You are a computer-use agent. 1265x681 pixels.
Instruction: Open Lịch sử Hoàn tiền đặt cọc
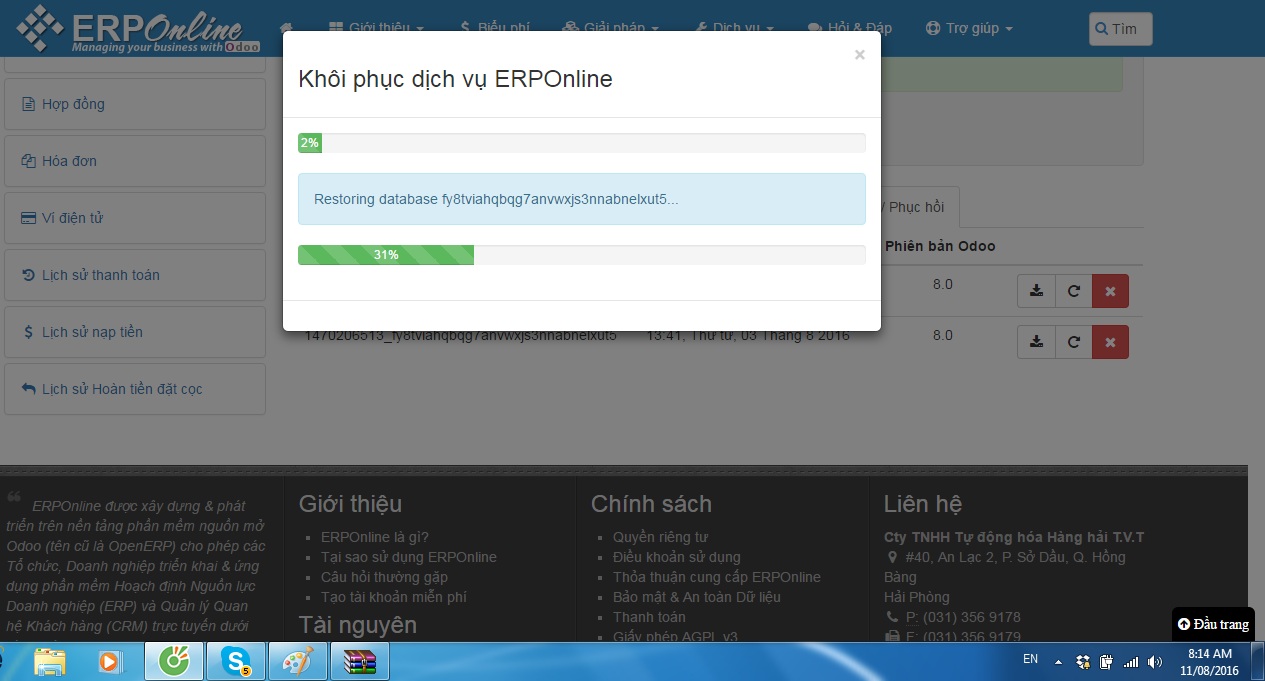click(135, 389)
